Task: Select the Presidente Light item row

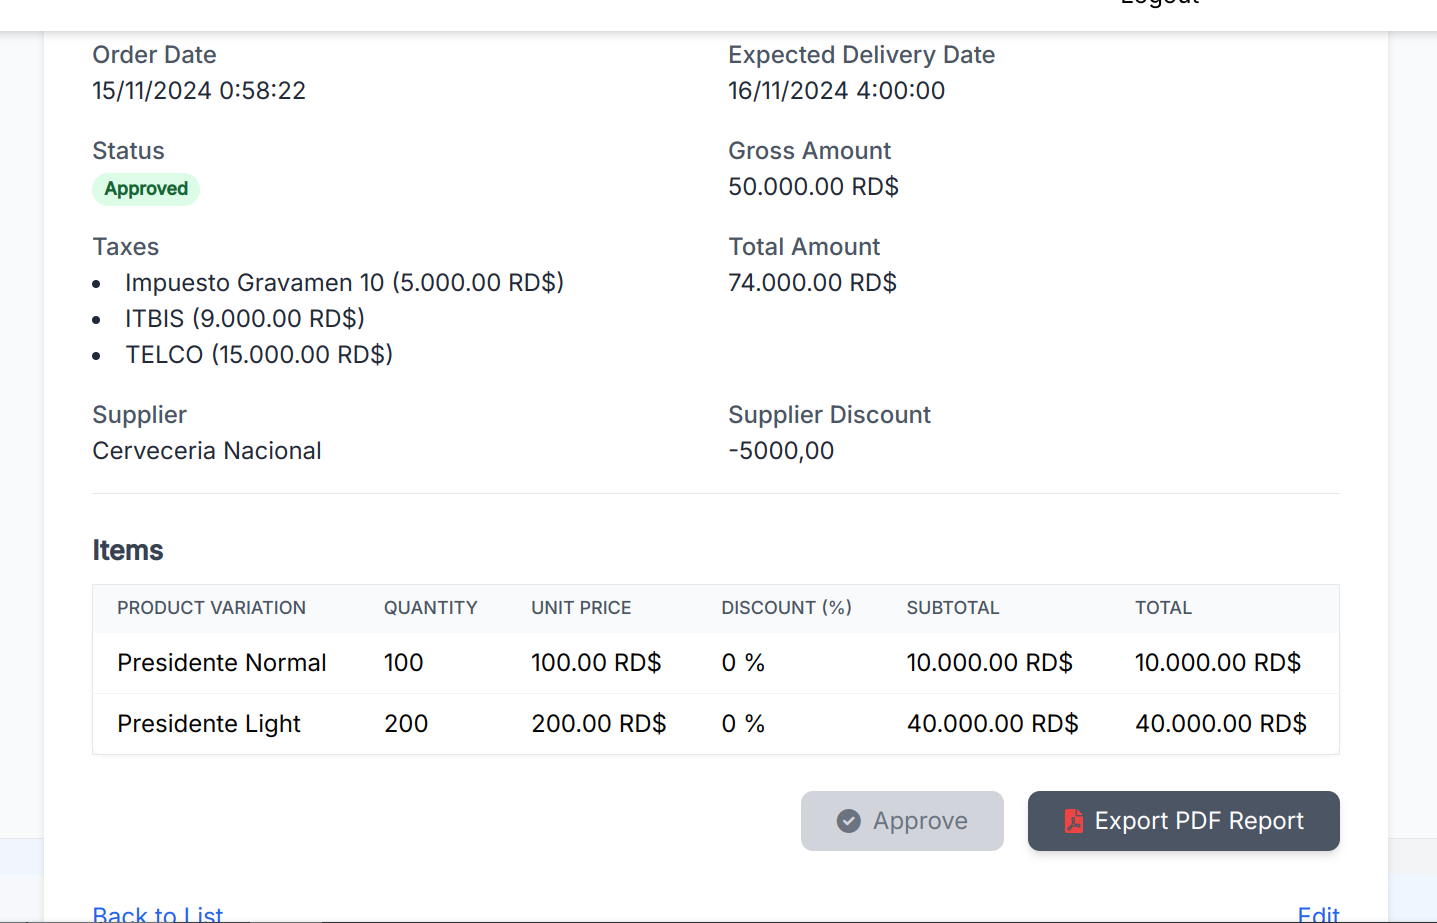Action: [208, 724]
